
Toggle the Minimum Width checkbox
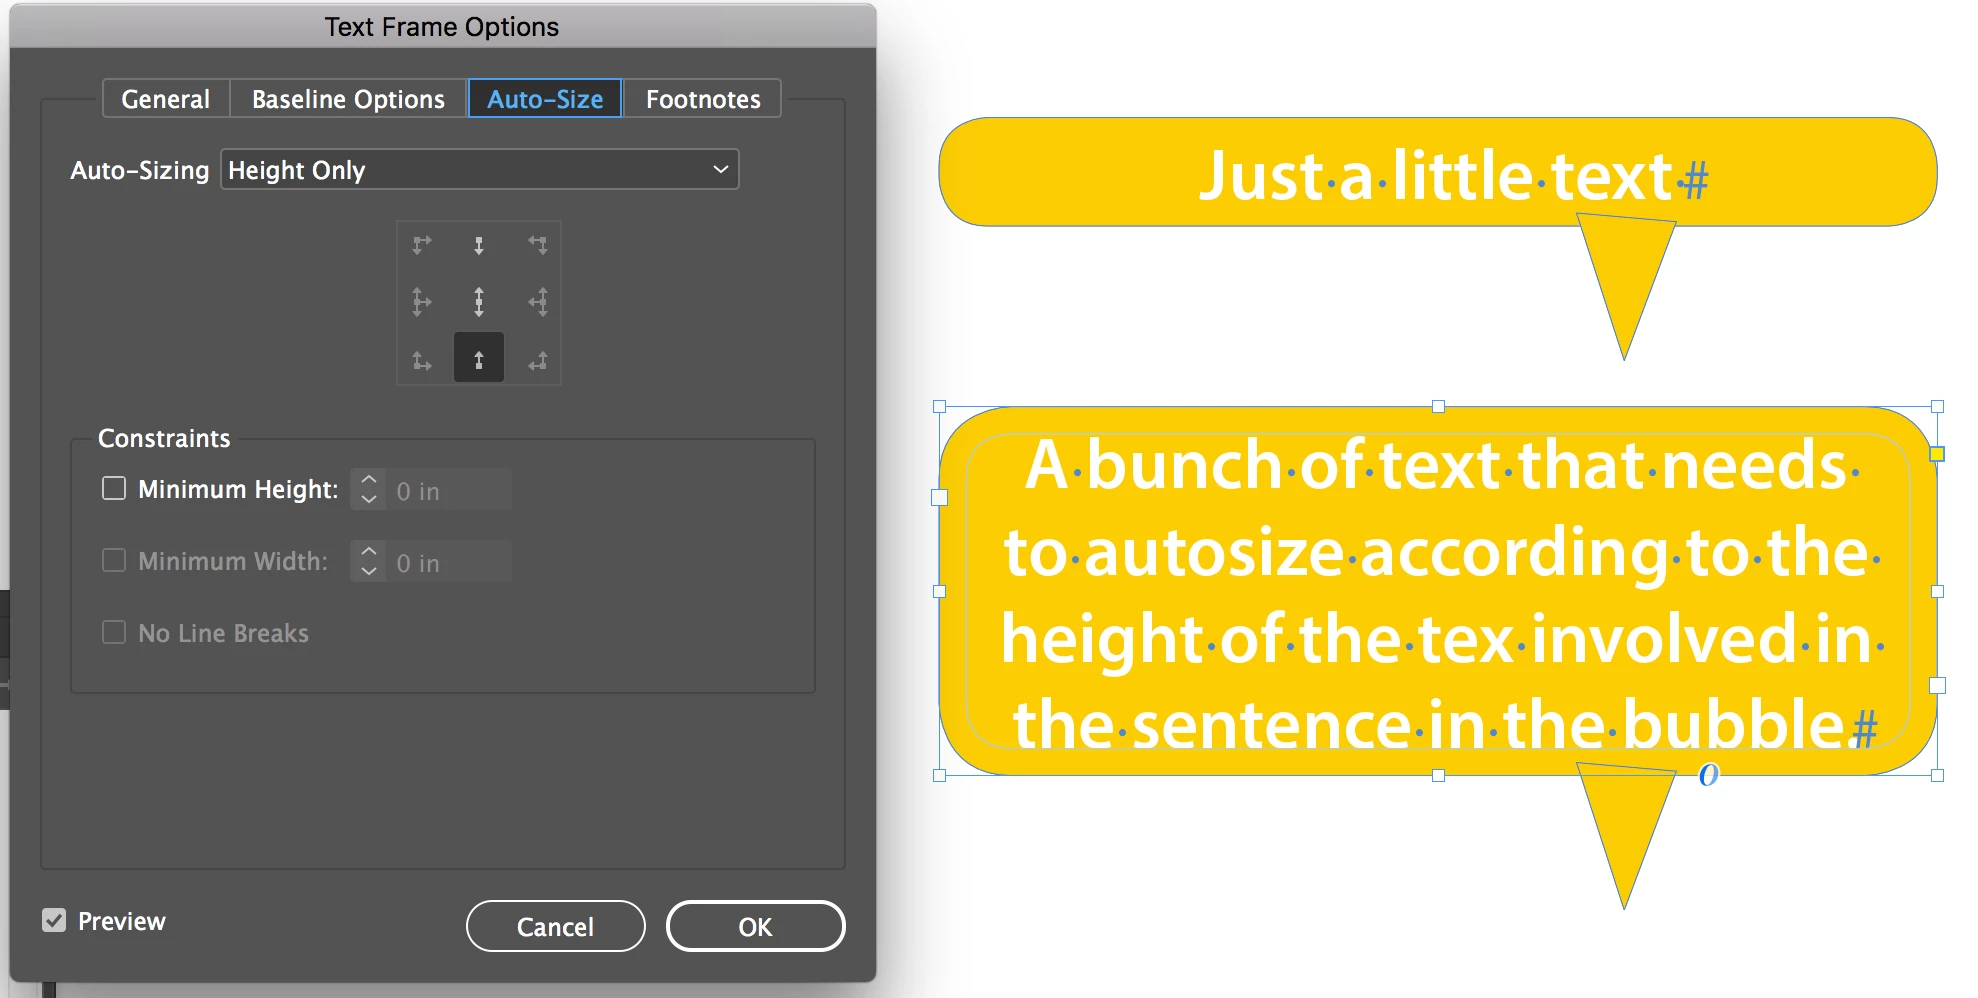pyautogui.click(x=114, y=560)
